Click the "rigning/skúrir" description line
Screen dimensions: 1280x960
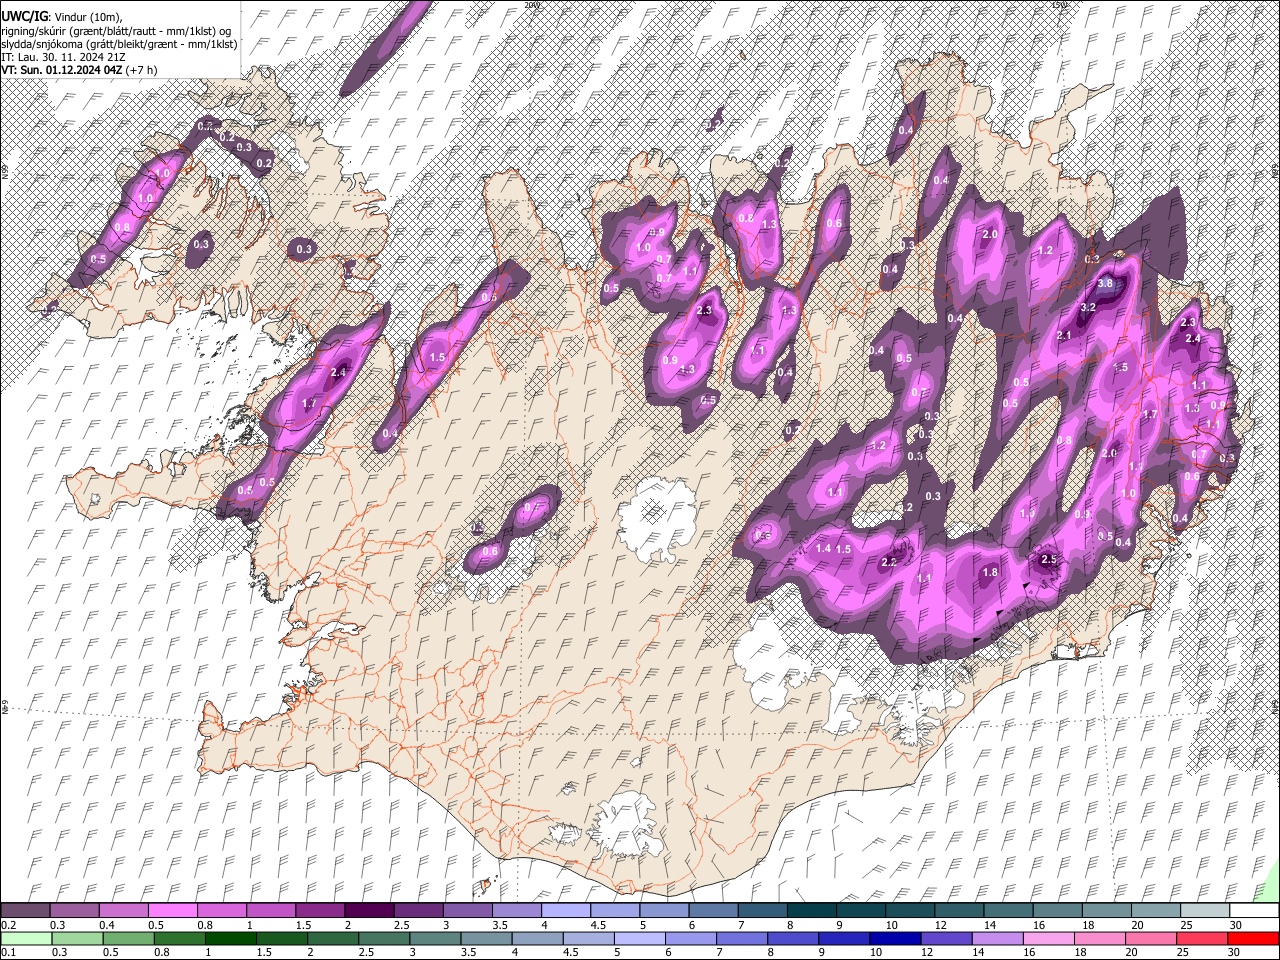point(116,31)
